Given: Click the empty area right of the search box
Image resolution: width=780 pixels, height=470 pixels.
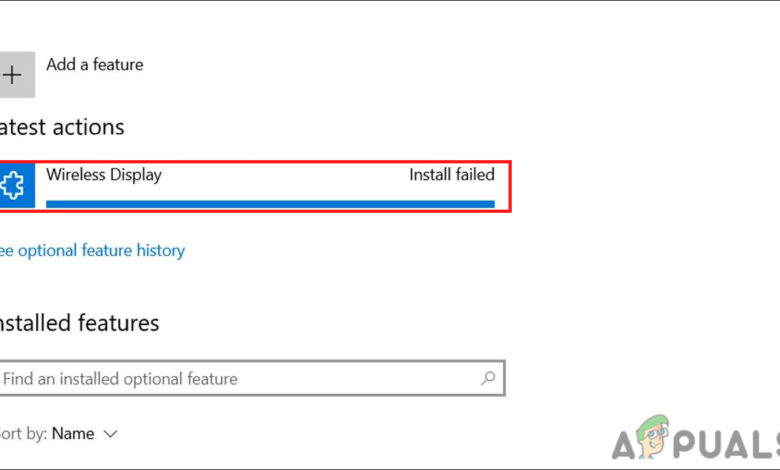Looking at the screenshot, I should [640, 379].
